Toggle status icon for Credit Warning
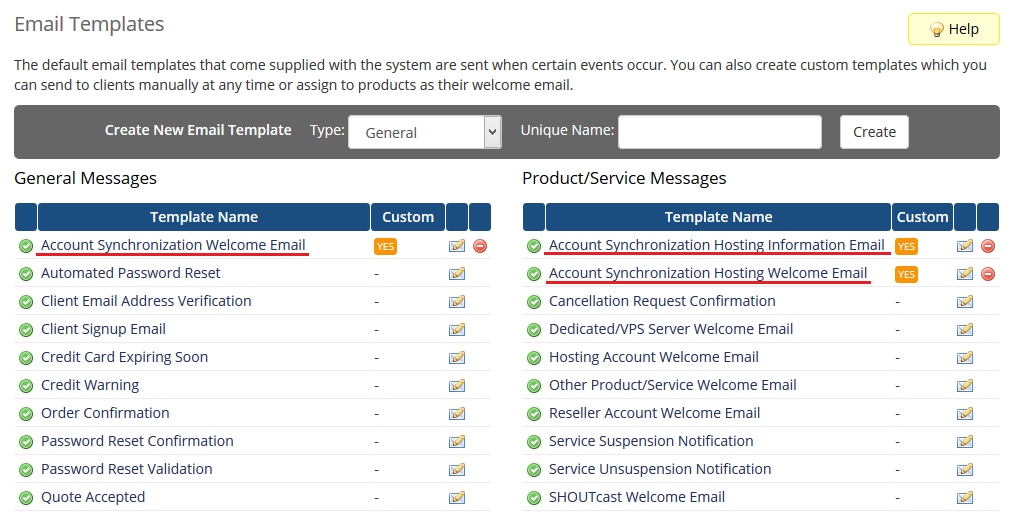Screen dimensions: 1014x515 [26, 386]
